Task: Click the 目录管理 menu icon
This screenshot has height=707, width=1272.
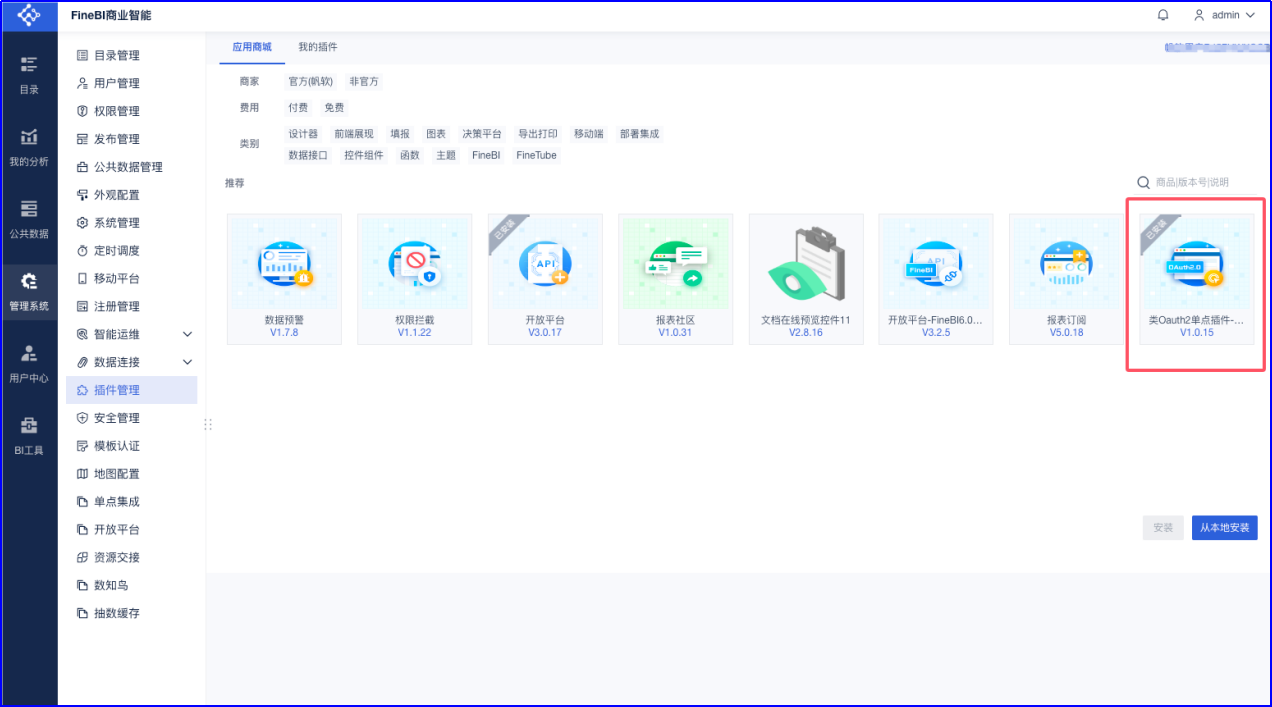Action: [83, 55]
